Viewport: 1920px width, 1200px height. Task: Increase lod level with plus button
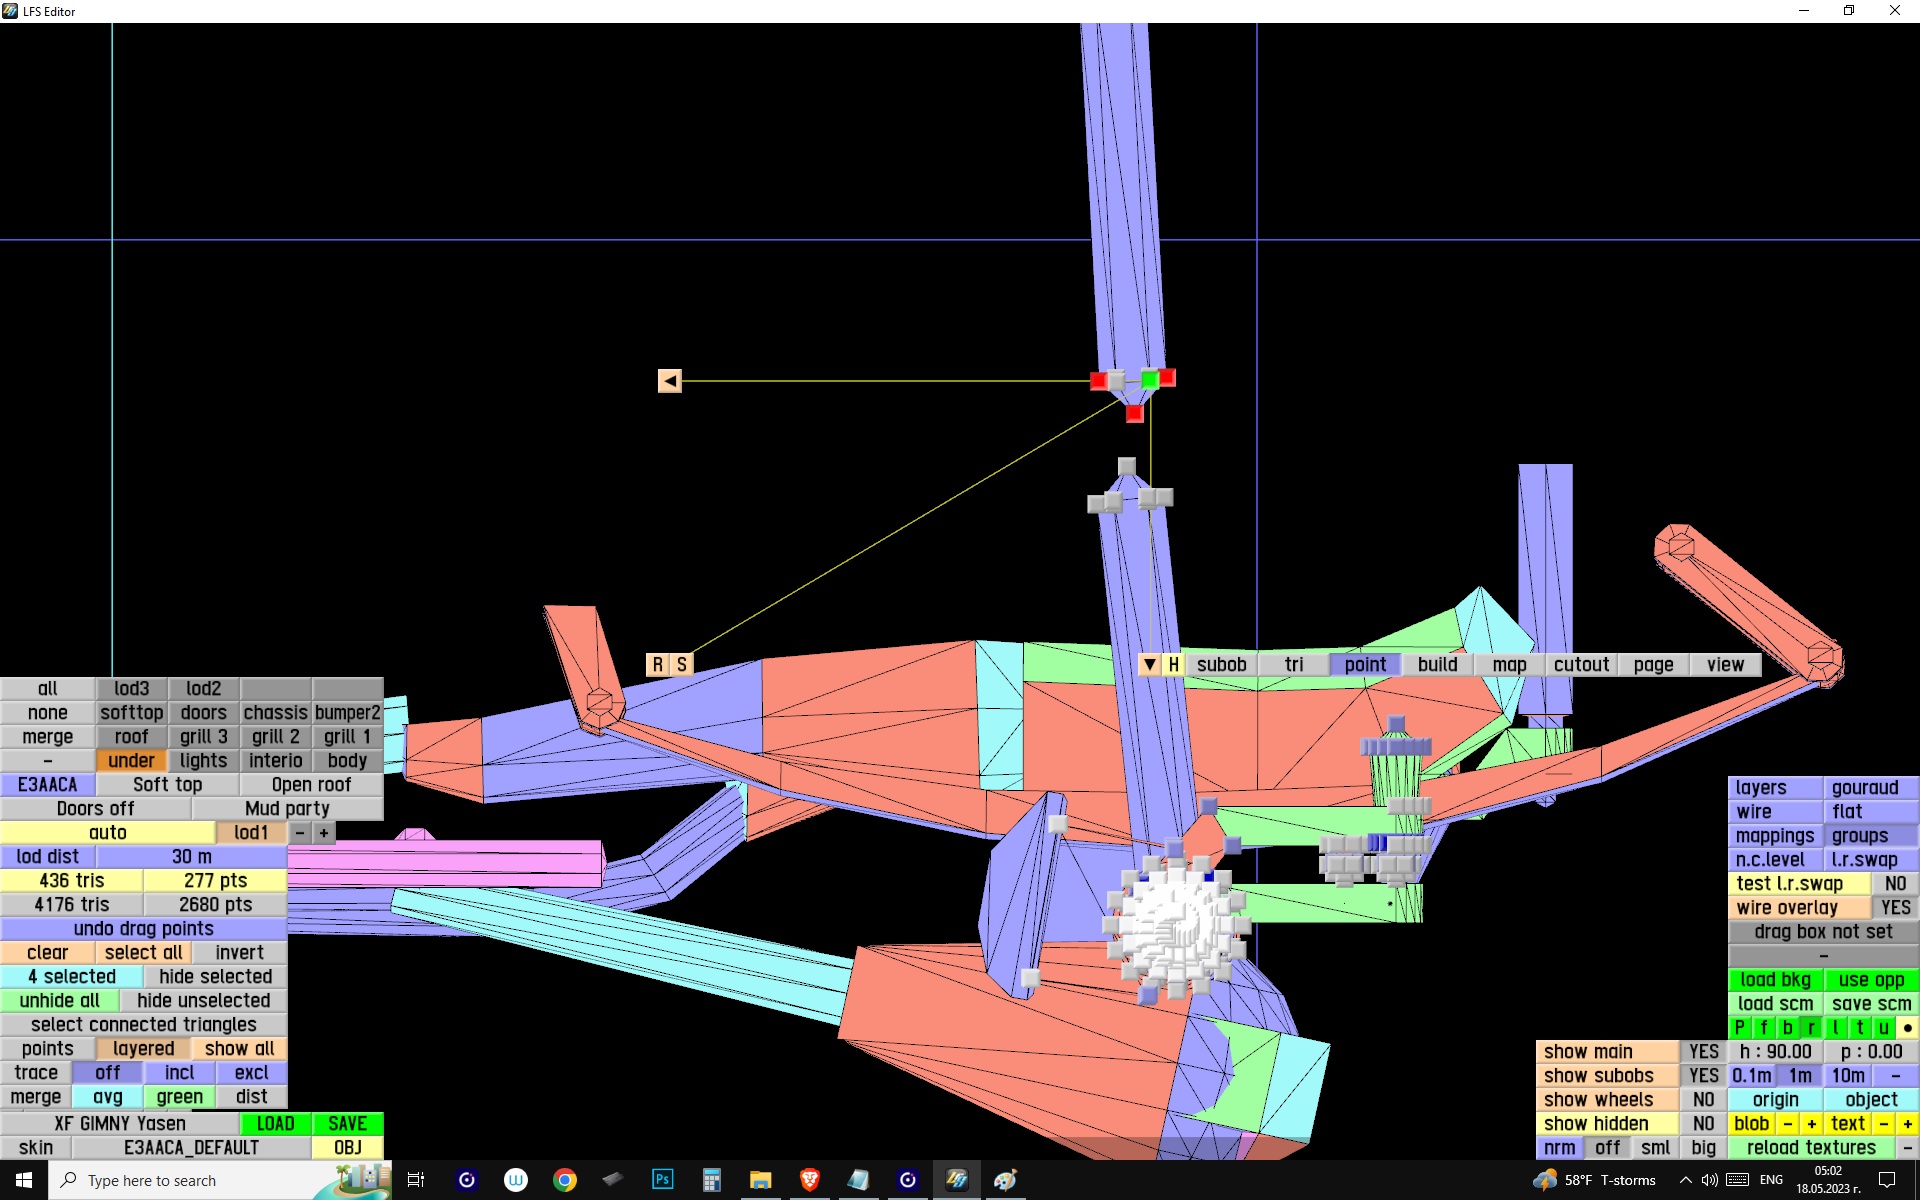(x=324, y=833)
